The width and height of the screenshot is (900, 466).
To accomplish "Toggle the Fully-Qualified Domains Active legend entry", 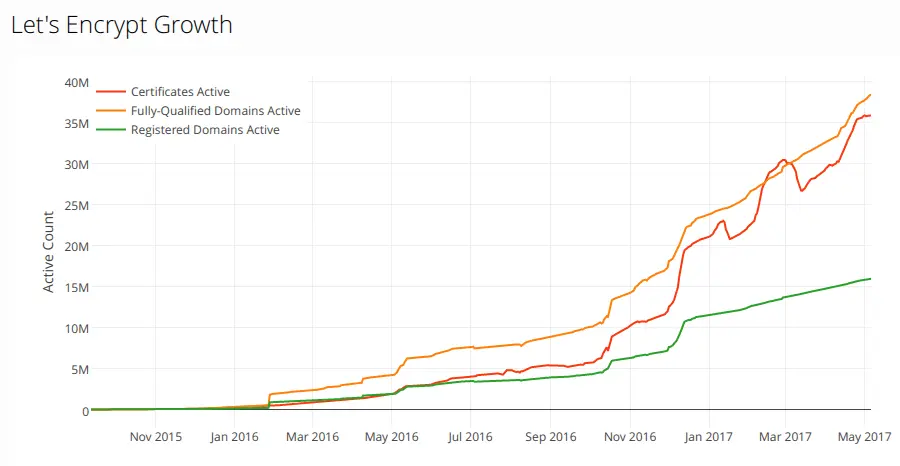I will 198,111.
